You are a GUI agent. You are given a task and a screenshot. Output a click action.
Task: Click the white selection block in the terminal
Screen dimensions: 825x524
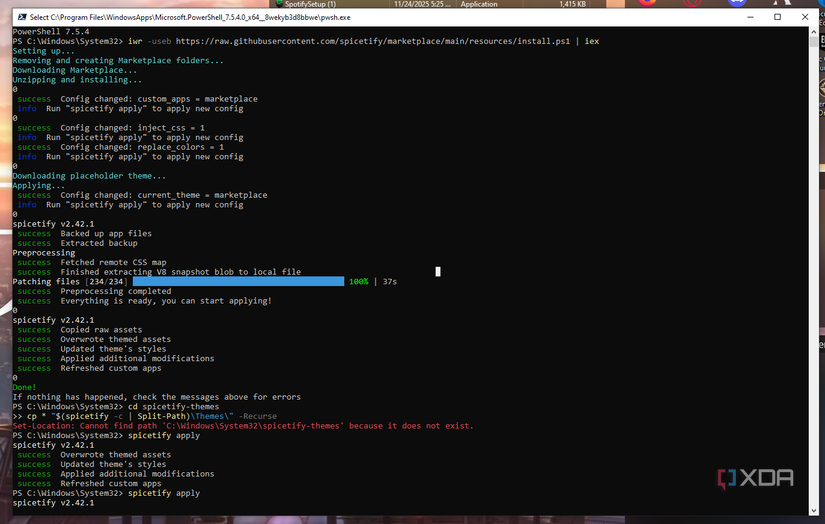438,271
